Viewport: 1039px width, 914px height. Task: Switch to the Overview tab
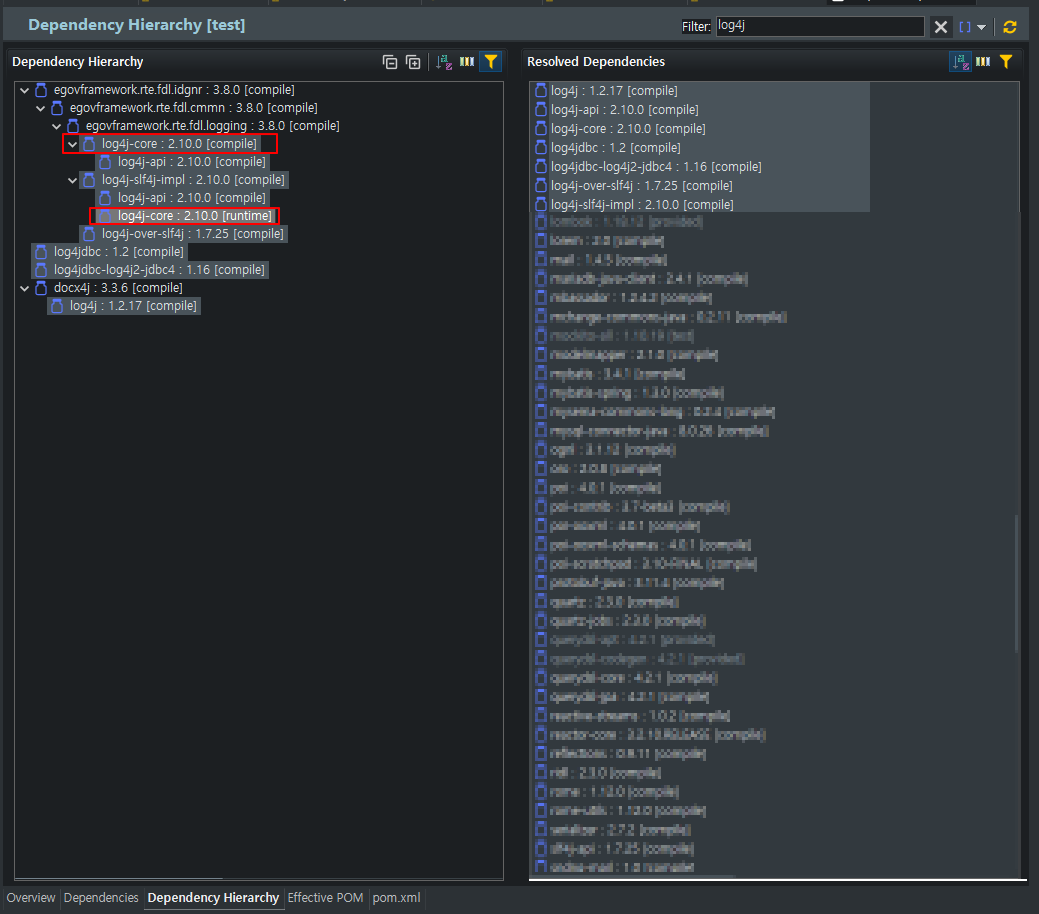[x=30, y=897]
